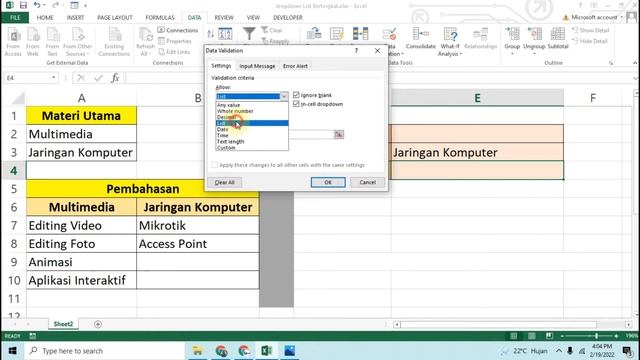Viewport: 640px width, 360px height.
Task: Select cell with Editing Video
Action: tap(81, 225)
